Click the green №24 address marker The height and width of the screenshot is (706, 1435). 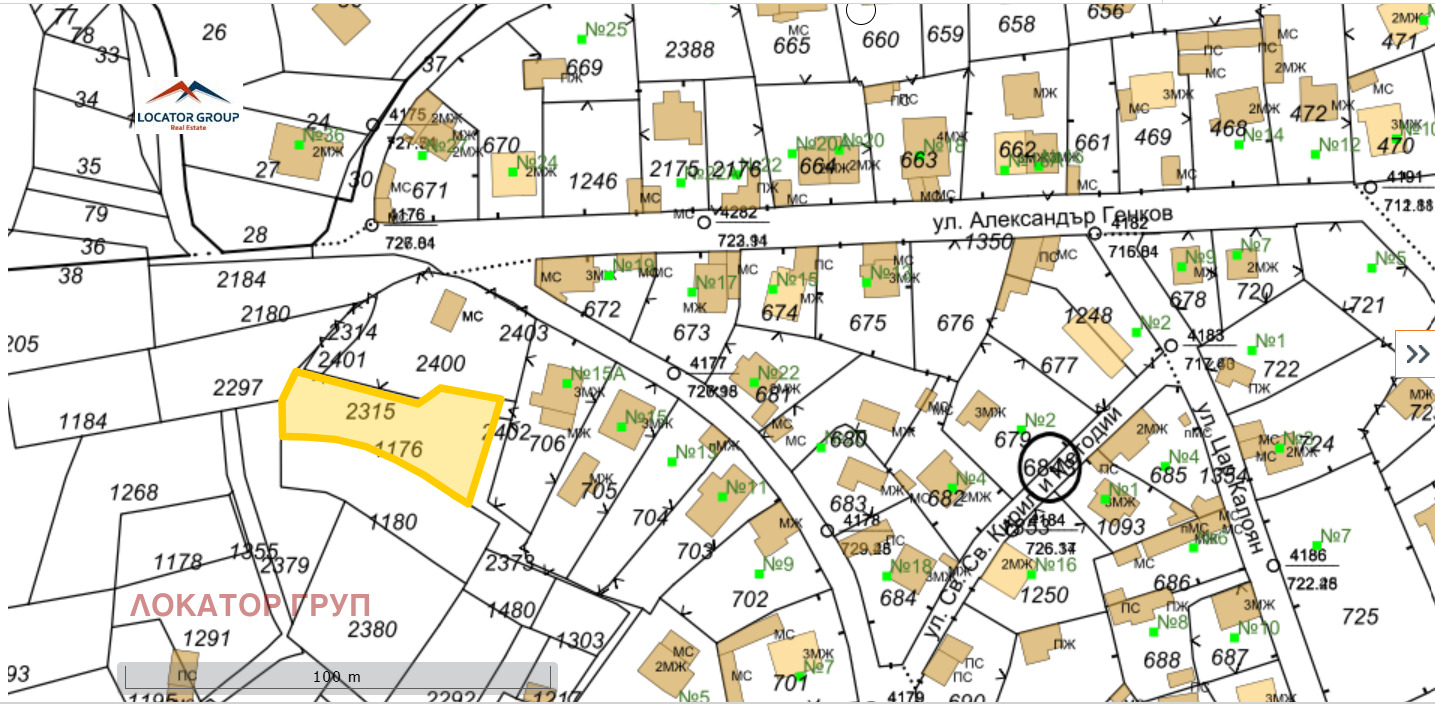(514, 171)
